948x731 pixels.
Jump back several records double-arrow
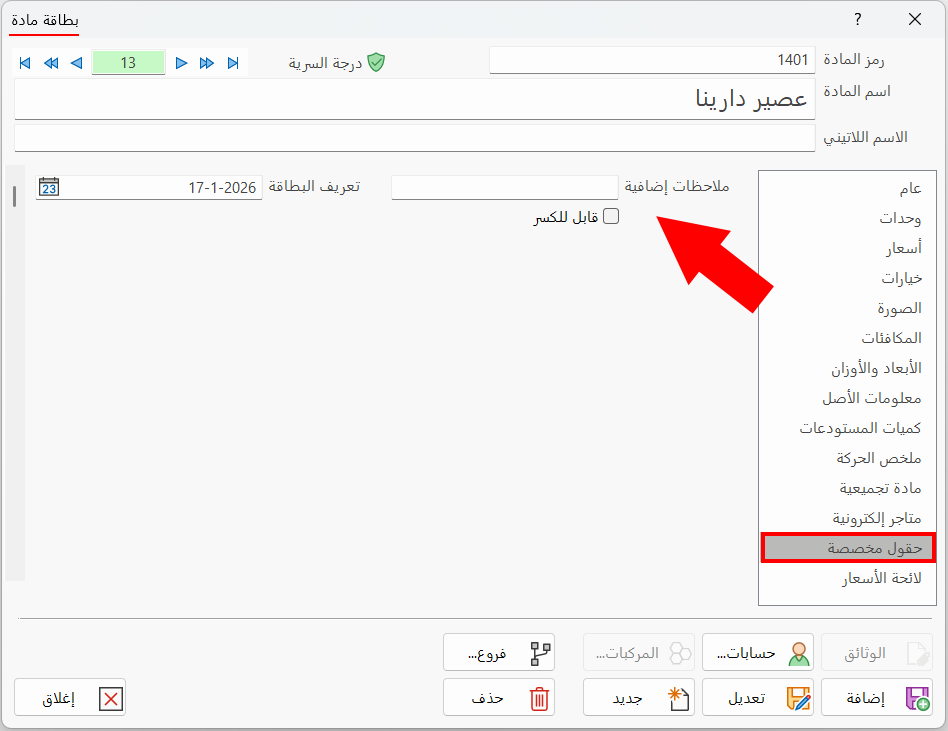(x=51, y=63)
